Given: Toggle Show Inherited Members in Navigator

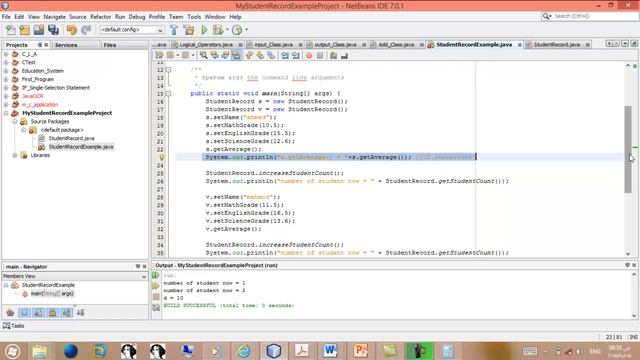Looking at the screenshot, I should [x=10, y=313].
